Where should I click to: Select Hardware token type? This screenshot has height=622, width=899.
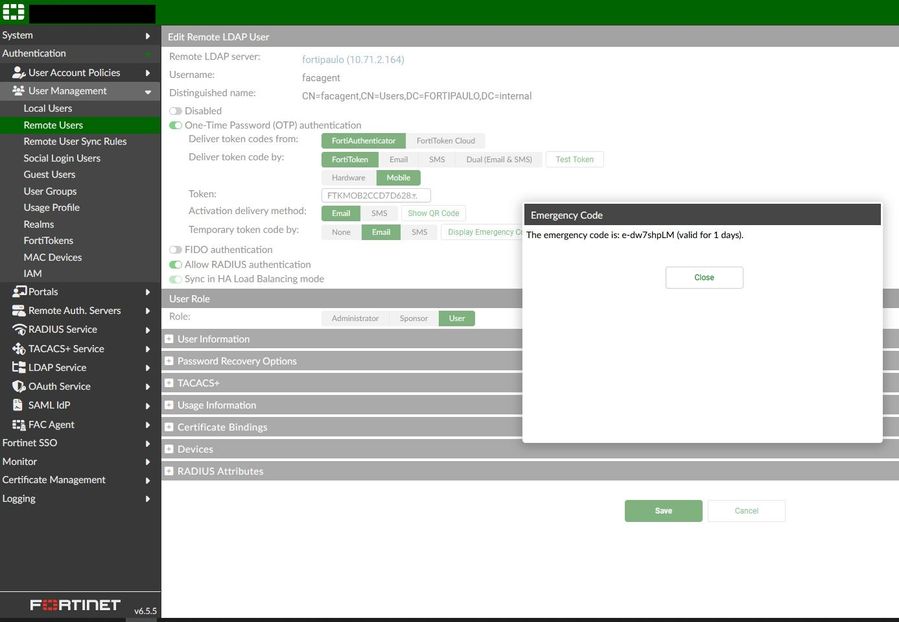pyautogui.click(x=349, y=178)
